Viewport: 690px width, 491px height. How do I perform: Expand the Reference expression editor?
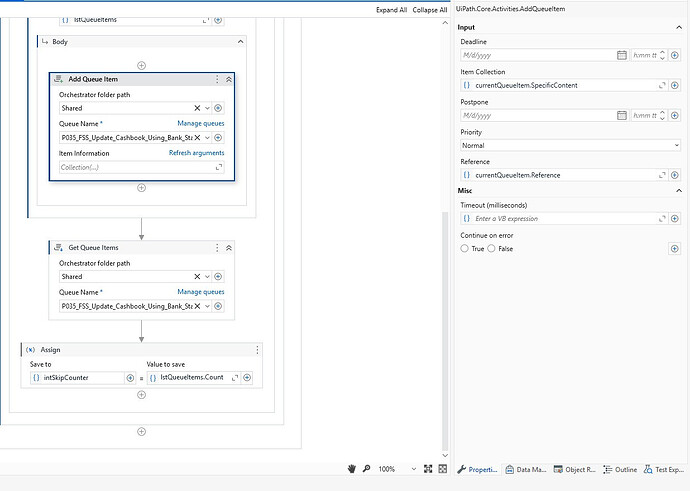point(662,175)
